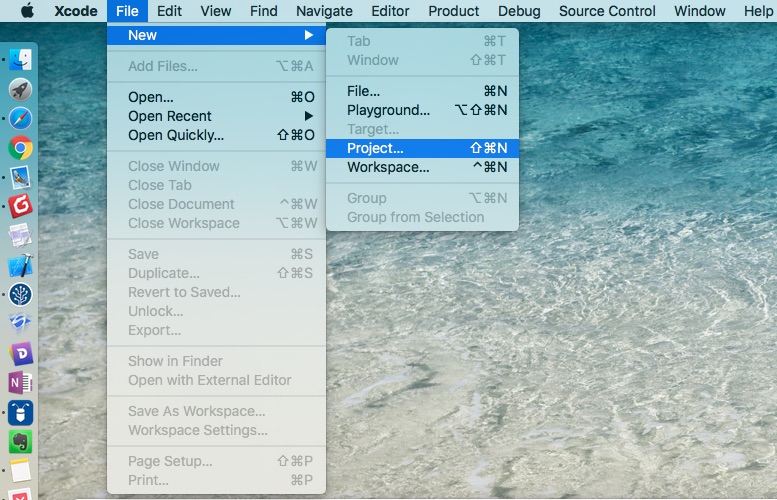Open the View menu
777x500 pixels.
tap(216, 10)
